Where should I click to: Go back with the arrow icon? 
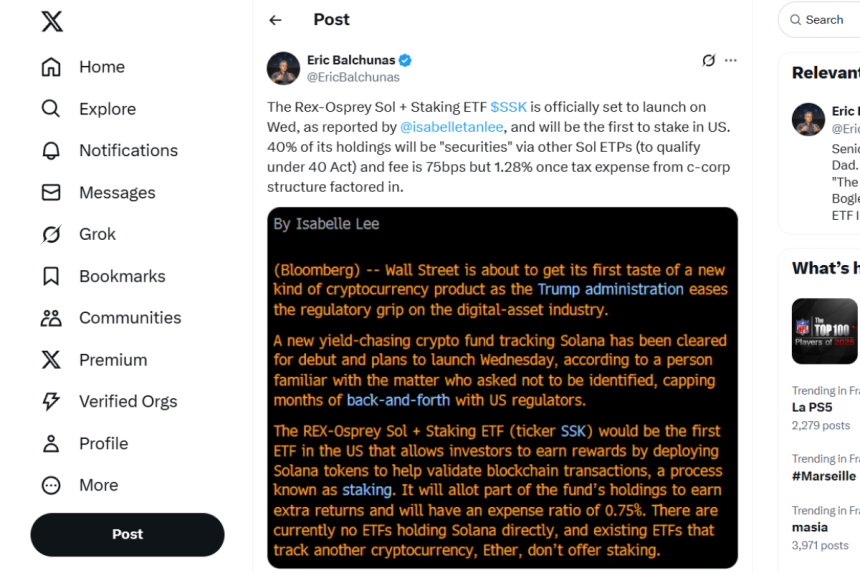(275, 20)
